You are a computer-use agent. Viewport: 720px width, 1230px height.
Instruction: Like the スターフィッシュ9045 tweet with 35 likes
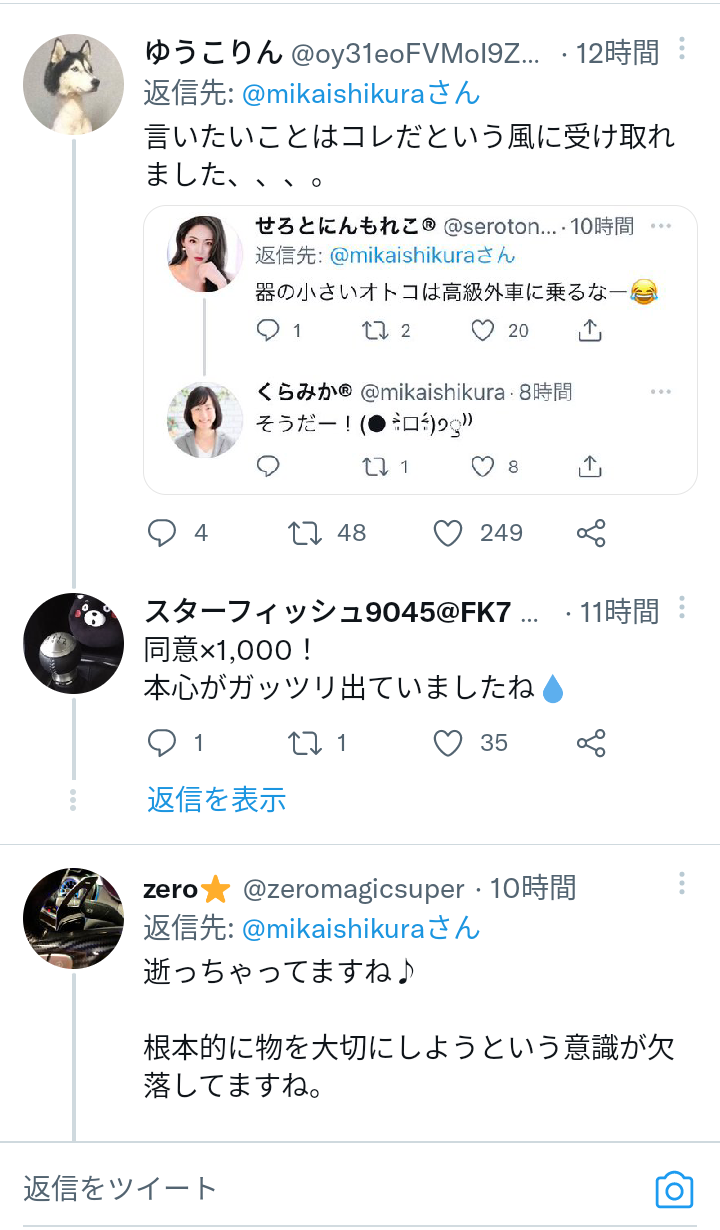tap(448, 743)
